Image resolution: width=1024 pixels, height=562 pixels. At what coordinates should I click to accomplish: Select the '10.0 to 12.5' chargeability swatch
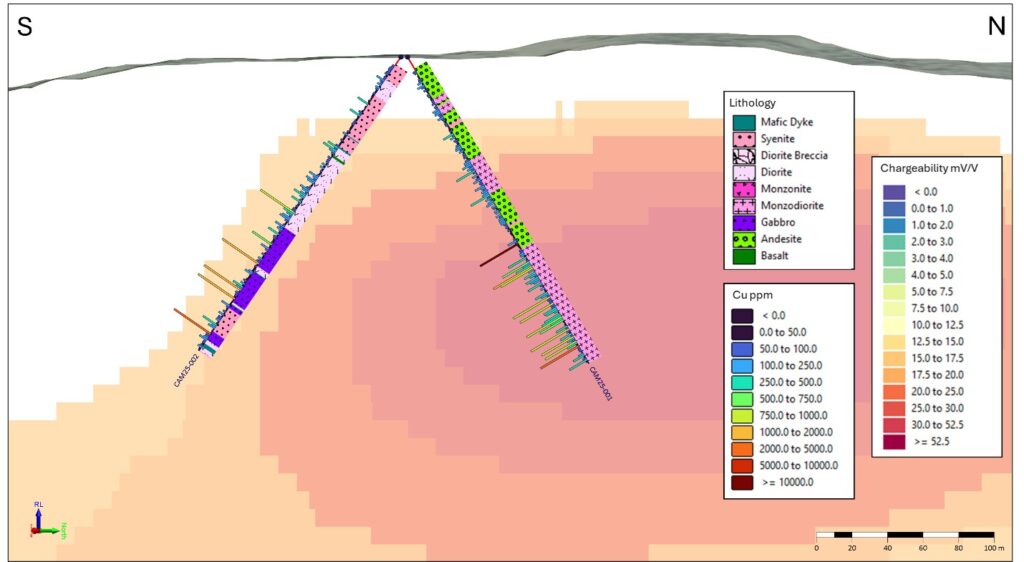(894, 325)
